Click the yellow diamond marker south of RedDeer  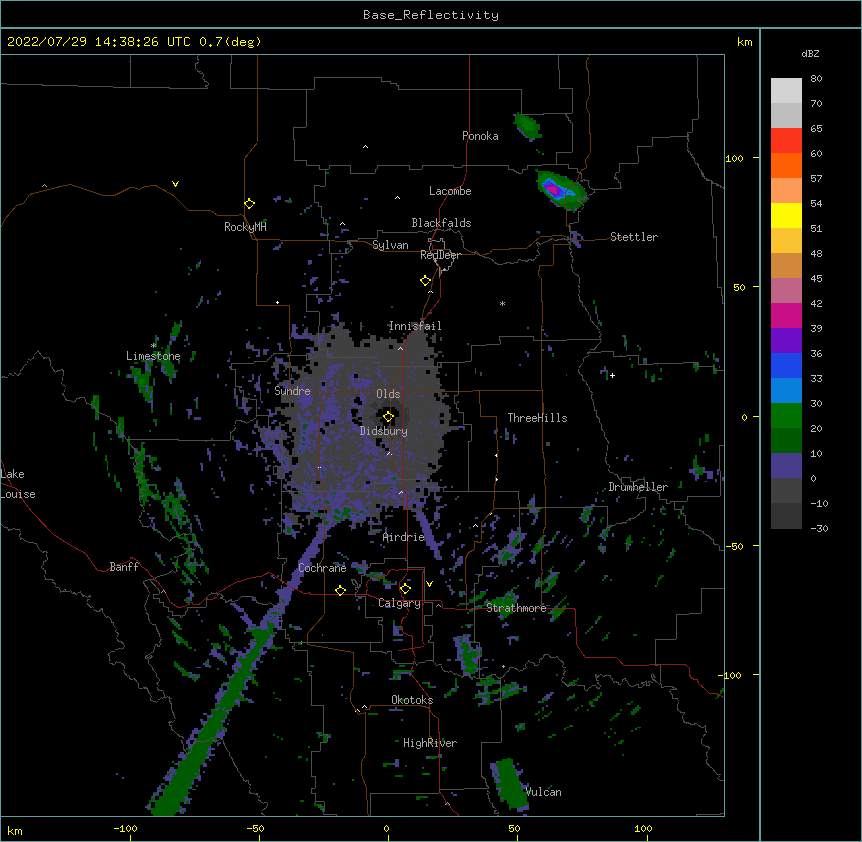(425, 281)
